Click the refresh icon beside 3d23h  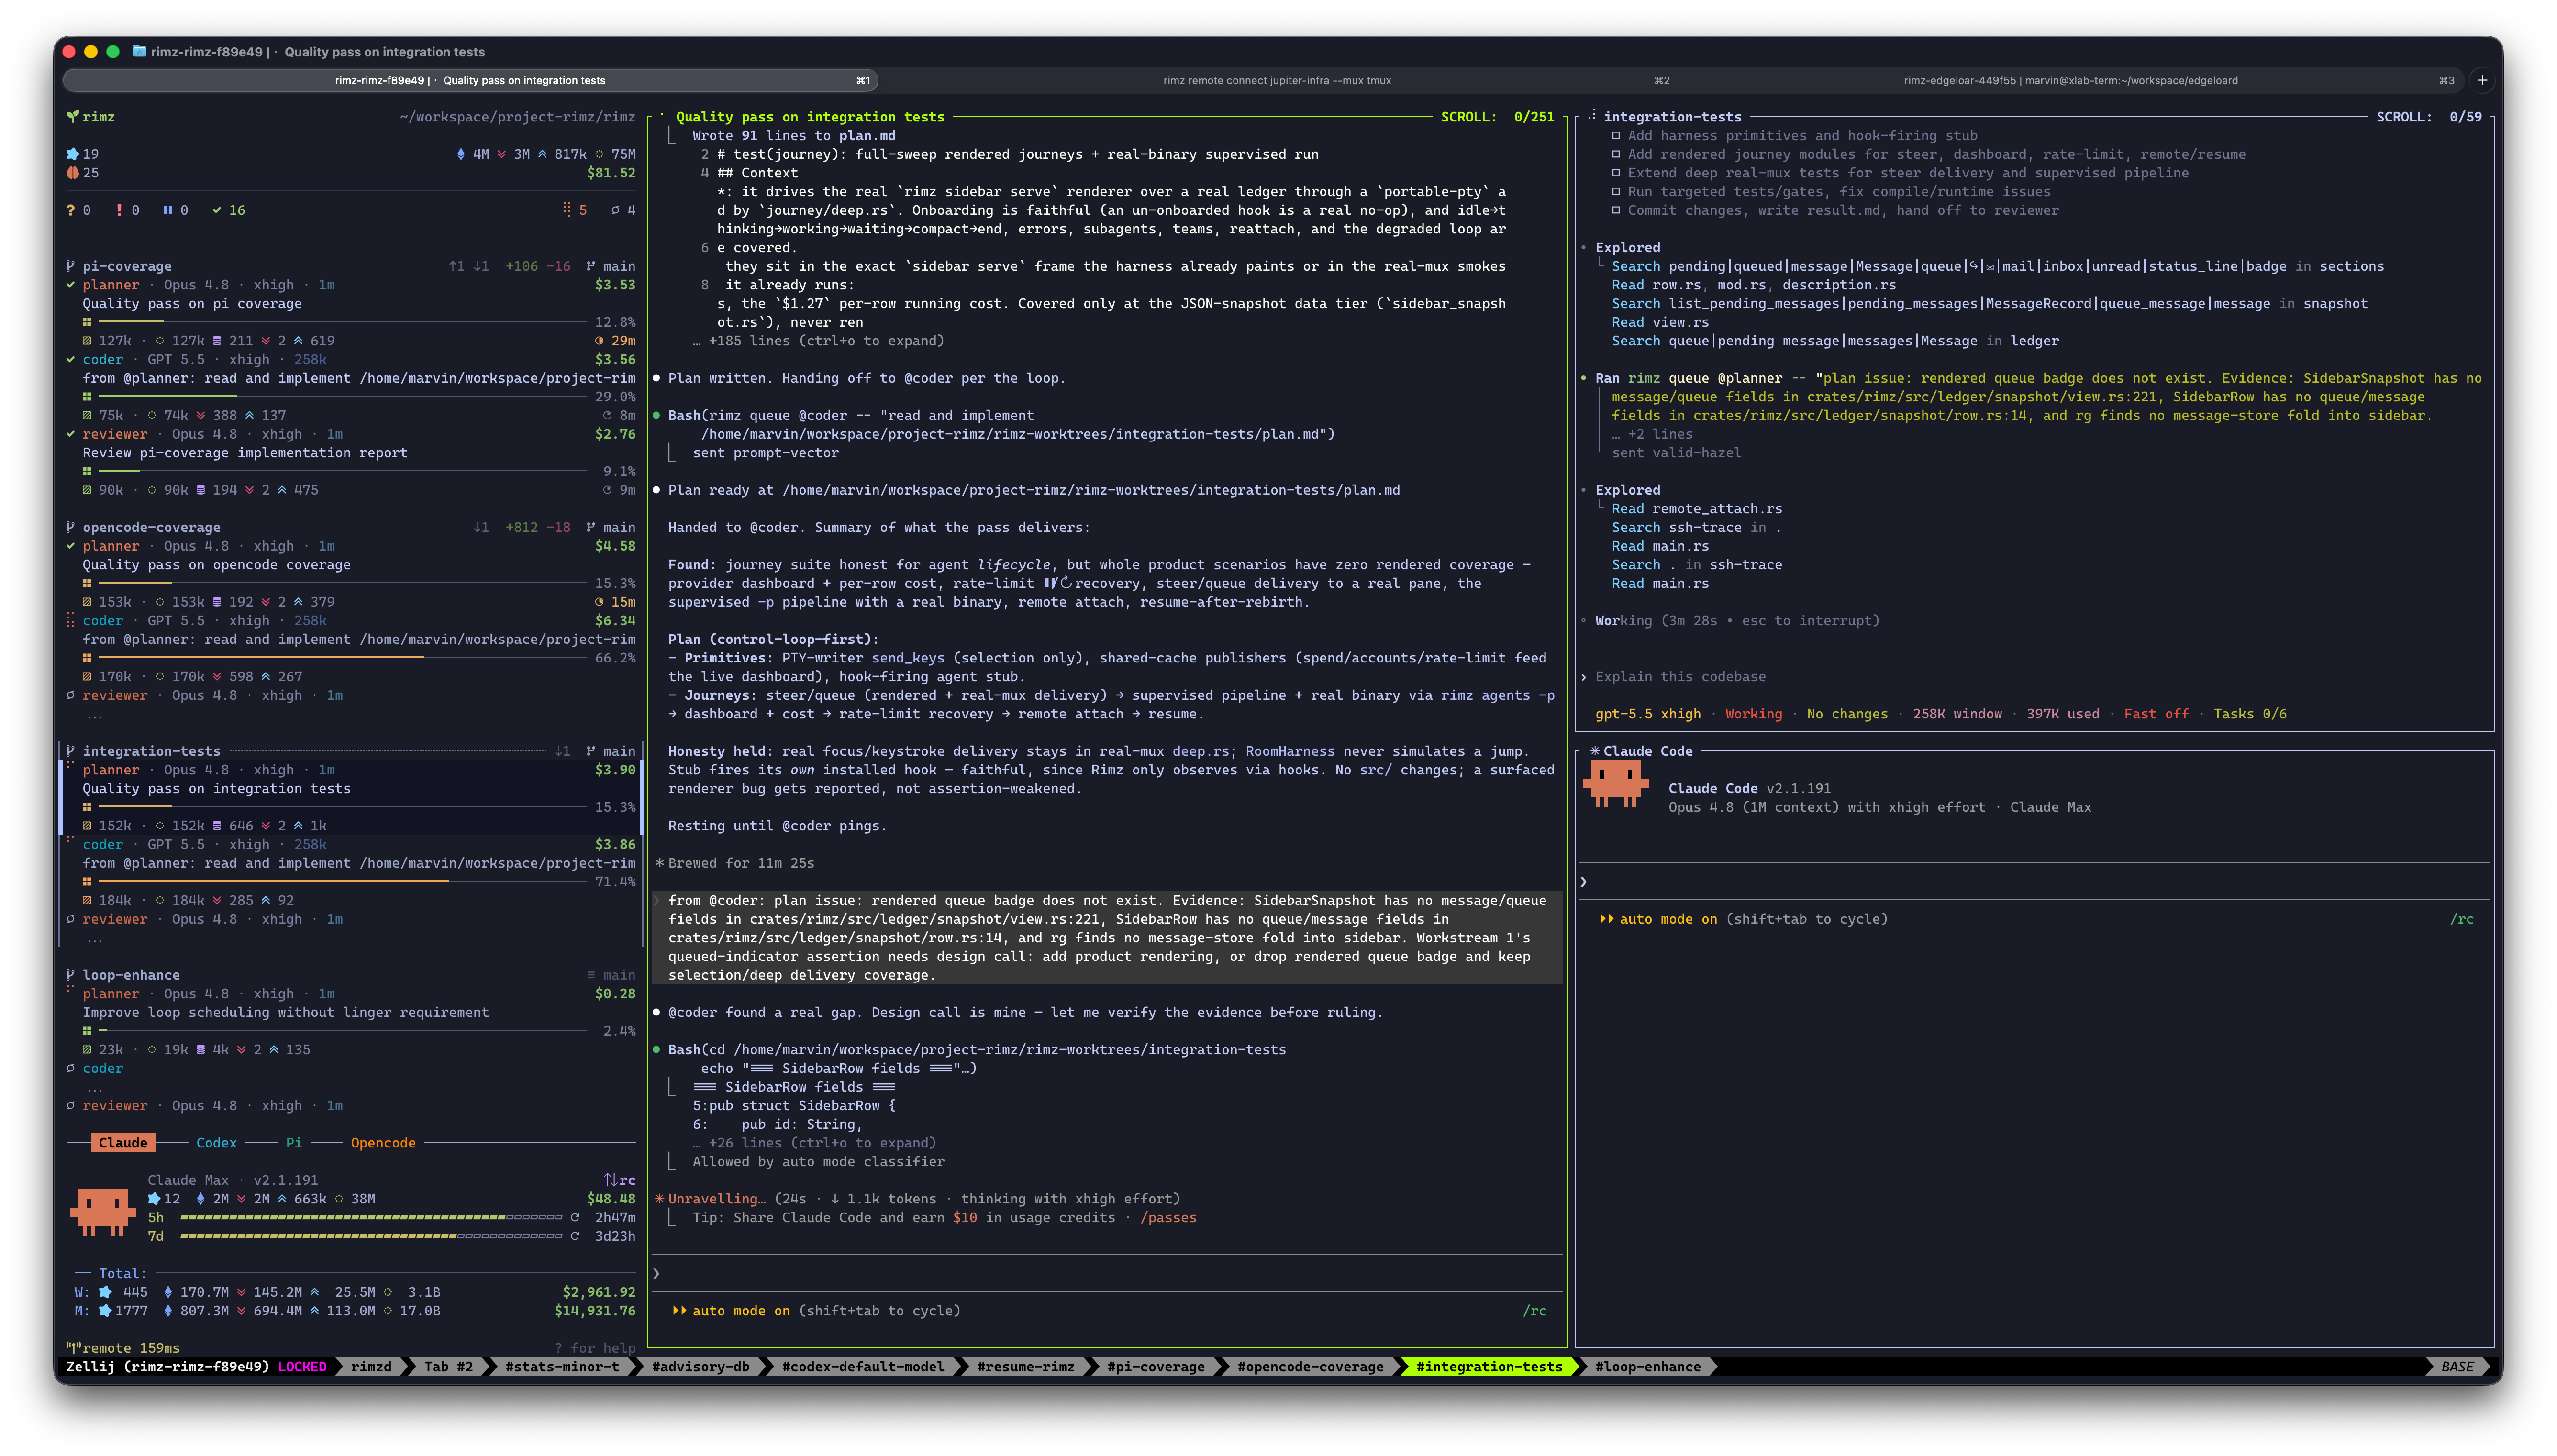(x=574, y=1236)
